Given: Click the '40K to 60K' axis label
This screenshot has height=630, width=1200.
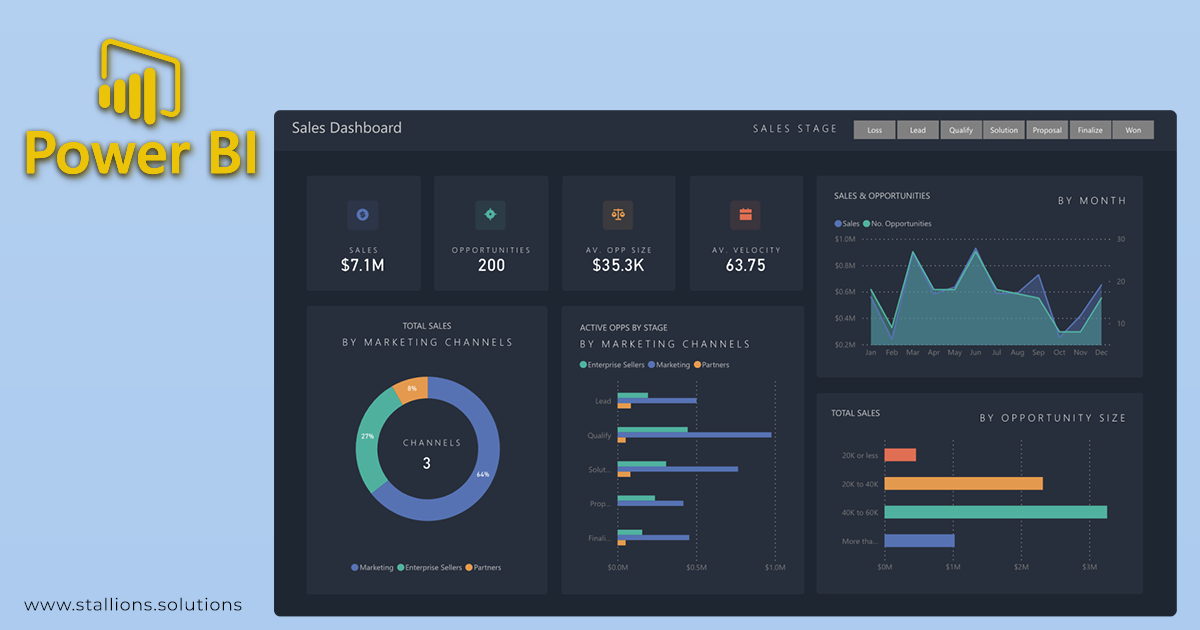Looking at the screenshot, I should (x=860, y=513).
